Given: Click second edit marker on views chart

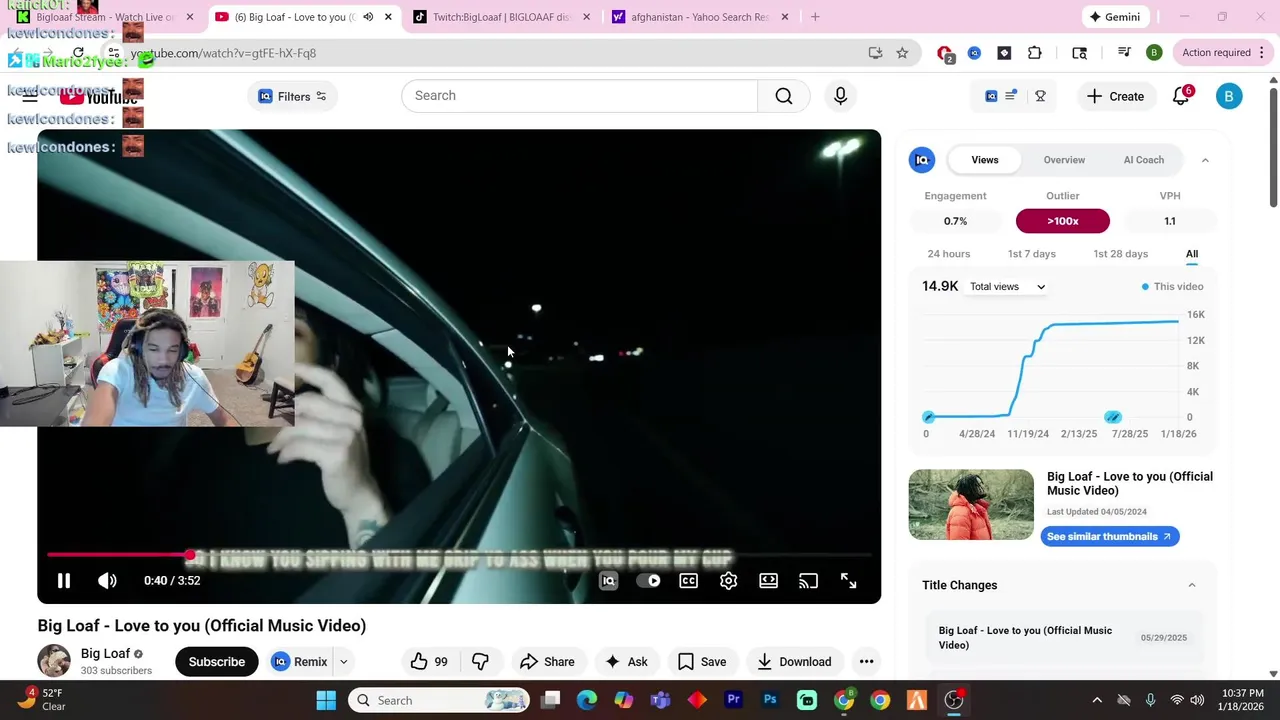Looking at the screenshot, I should point(1113,417).
